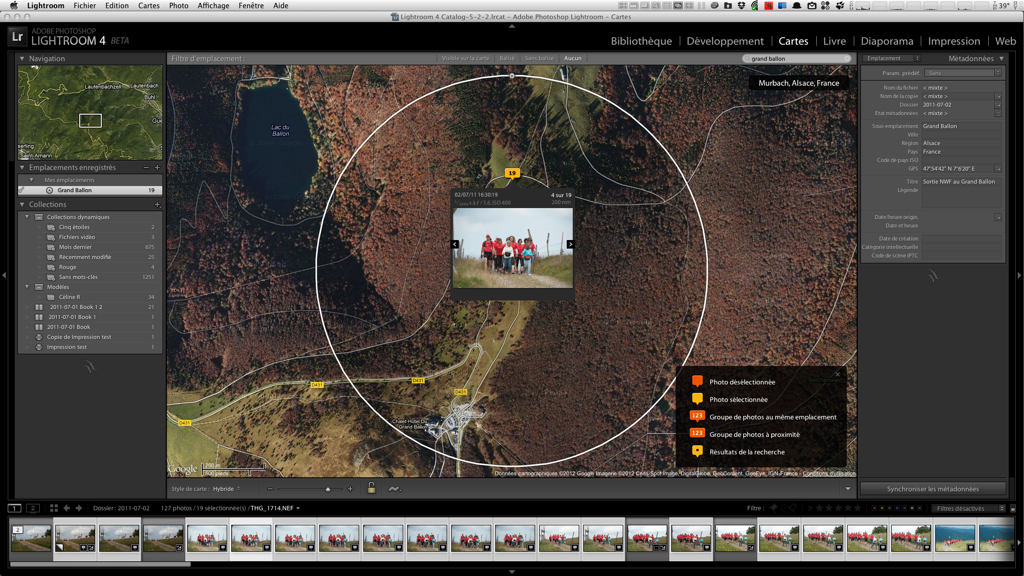Open the Fichier menu
Viewport: 1024px width, 576px height.
[84, 5]
